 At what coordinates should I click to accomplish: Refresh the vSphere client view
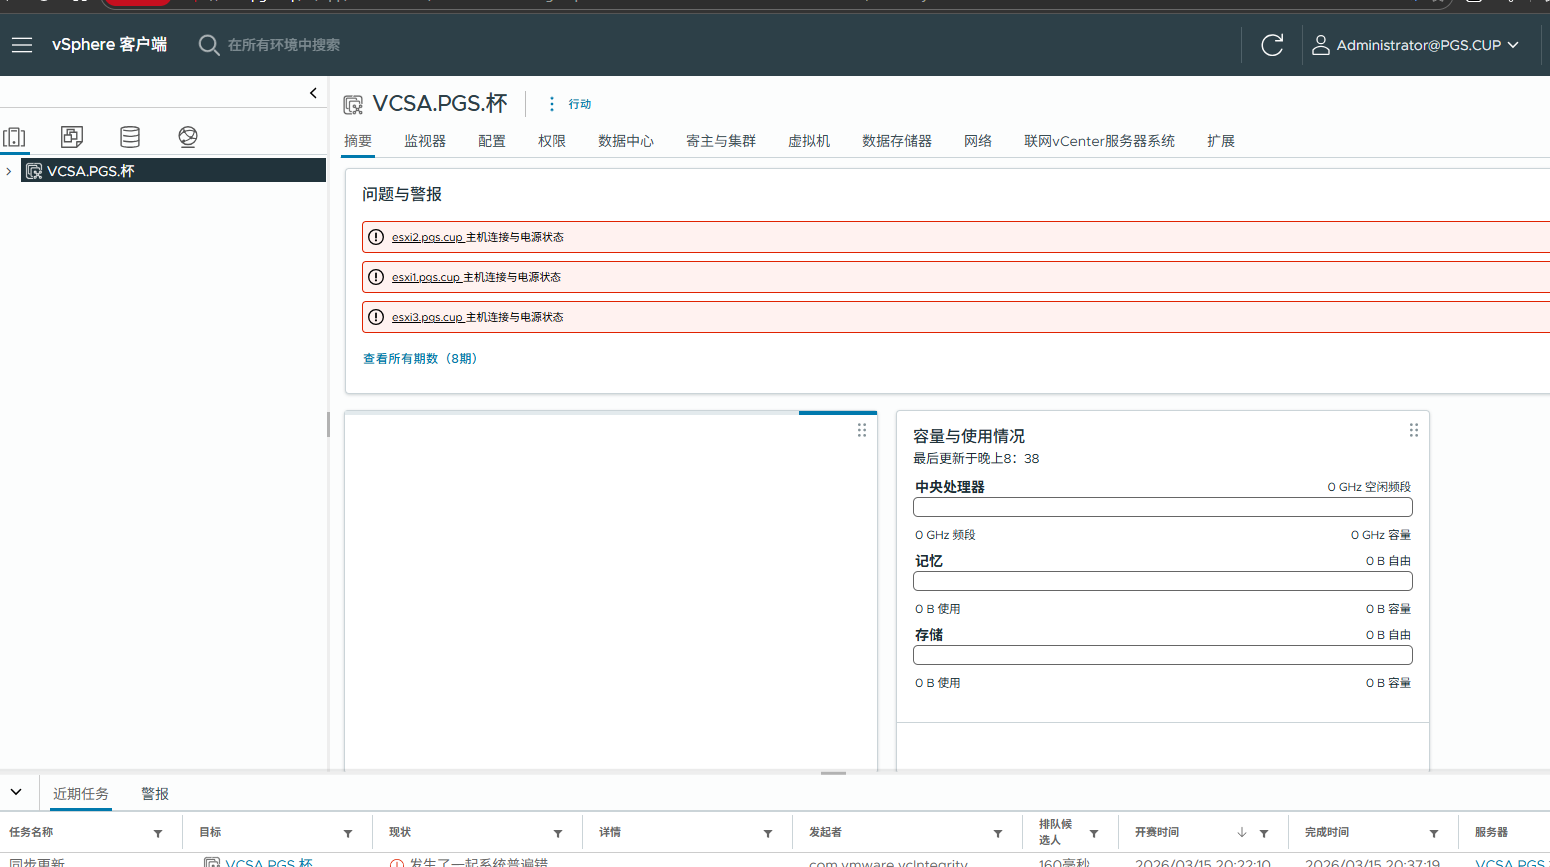click(x=1272, y=45)
